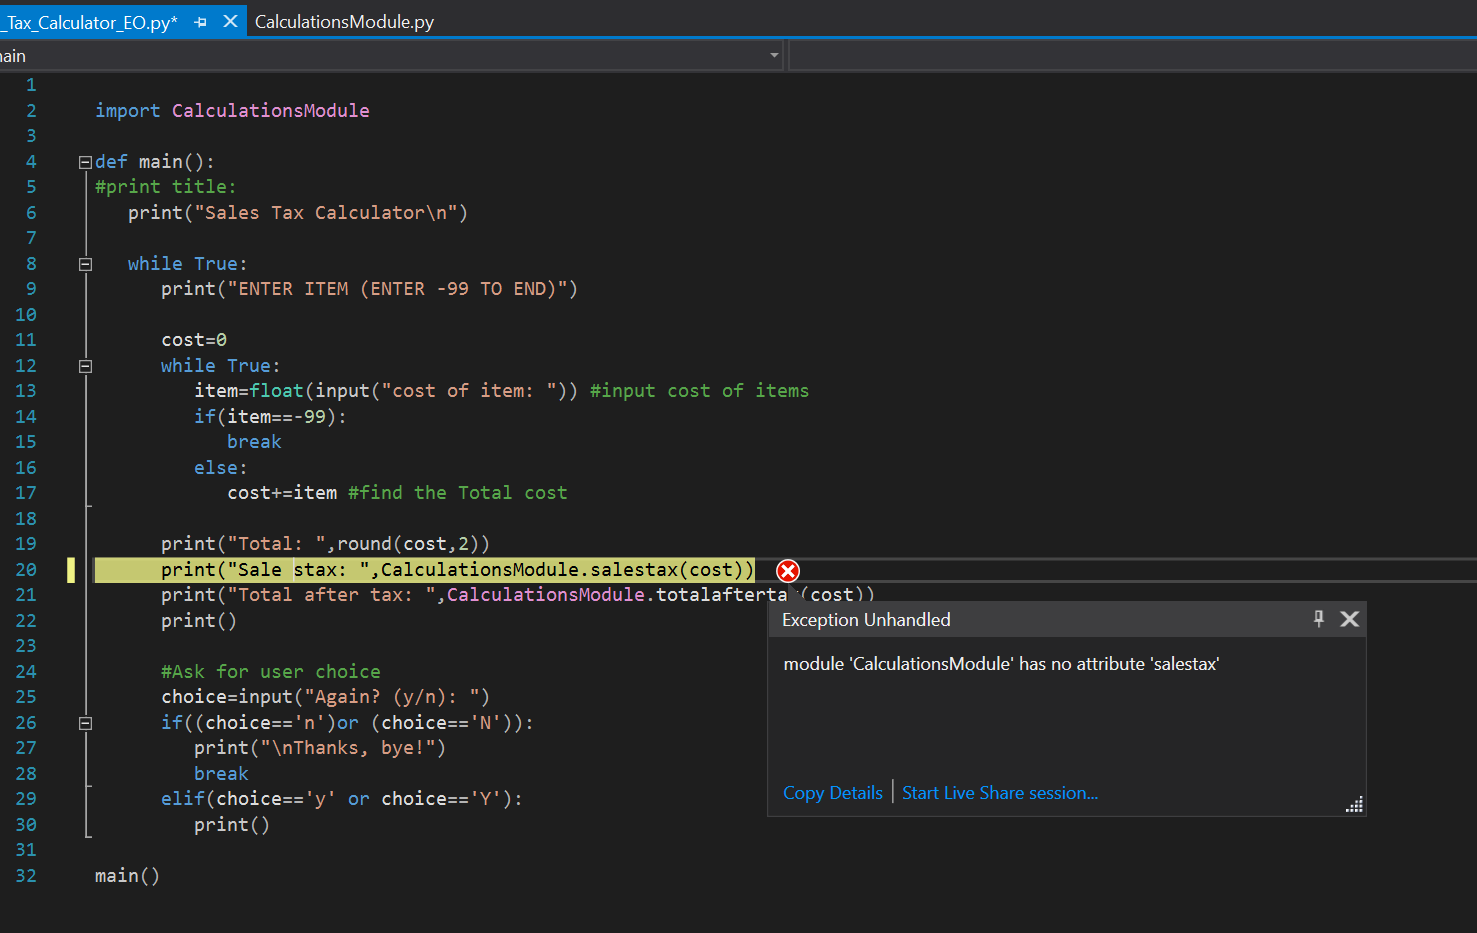Pin the Exception Unhandled popup
1477x933 pixels.
(x=1318, y=619)
